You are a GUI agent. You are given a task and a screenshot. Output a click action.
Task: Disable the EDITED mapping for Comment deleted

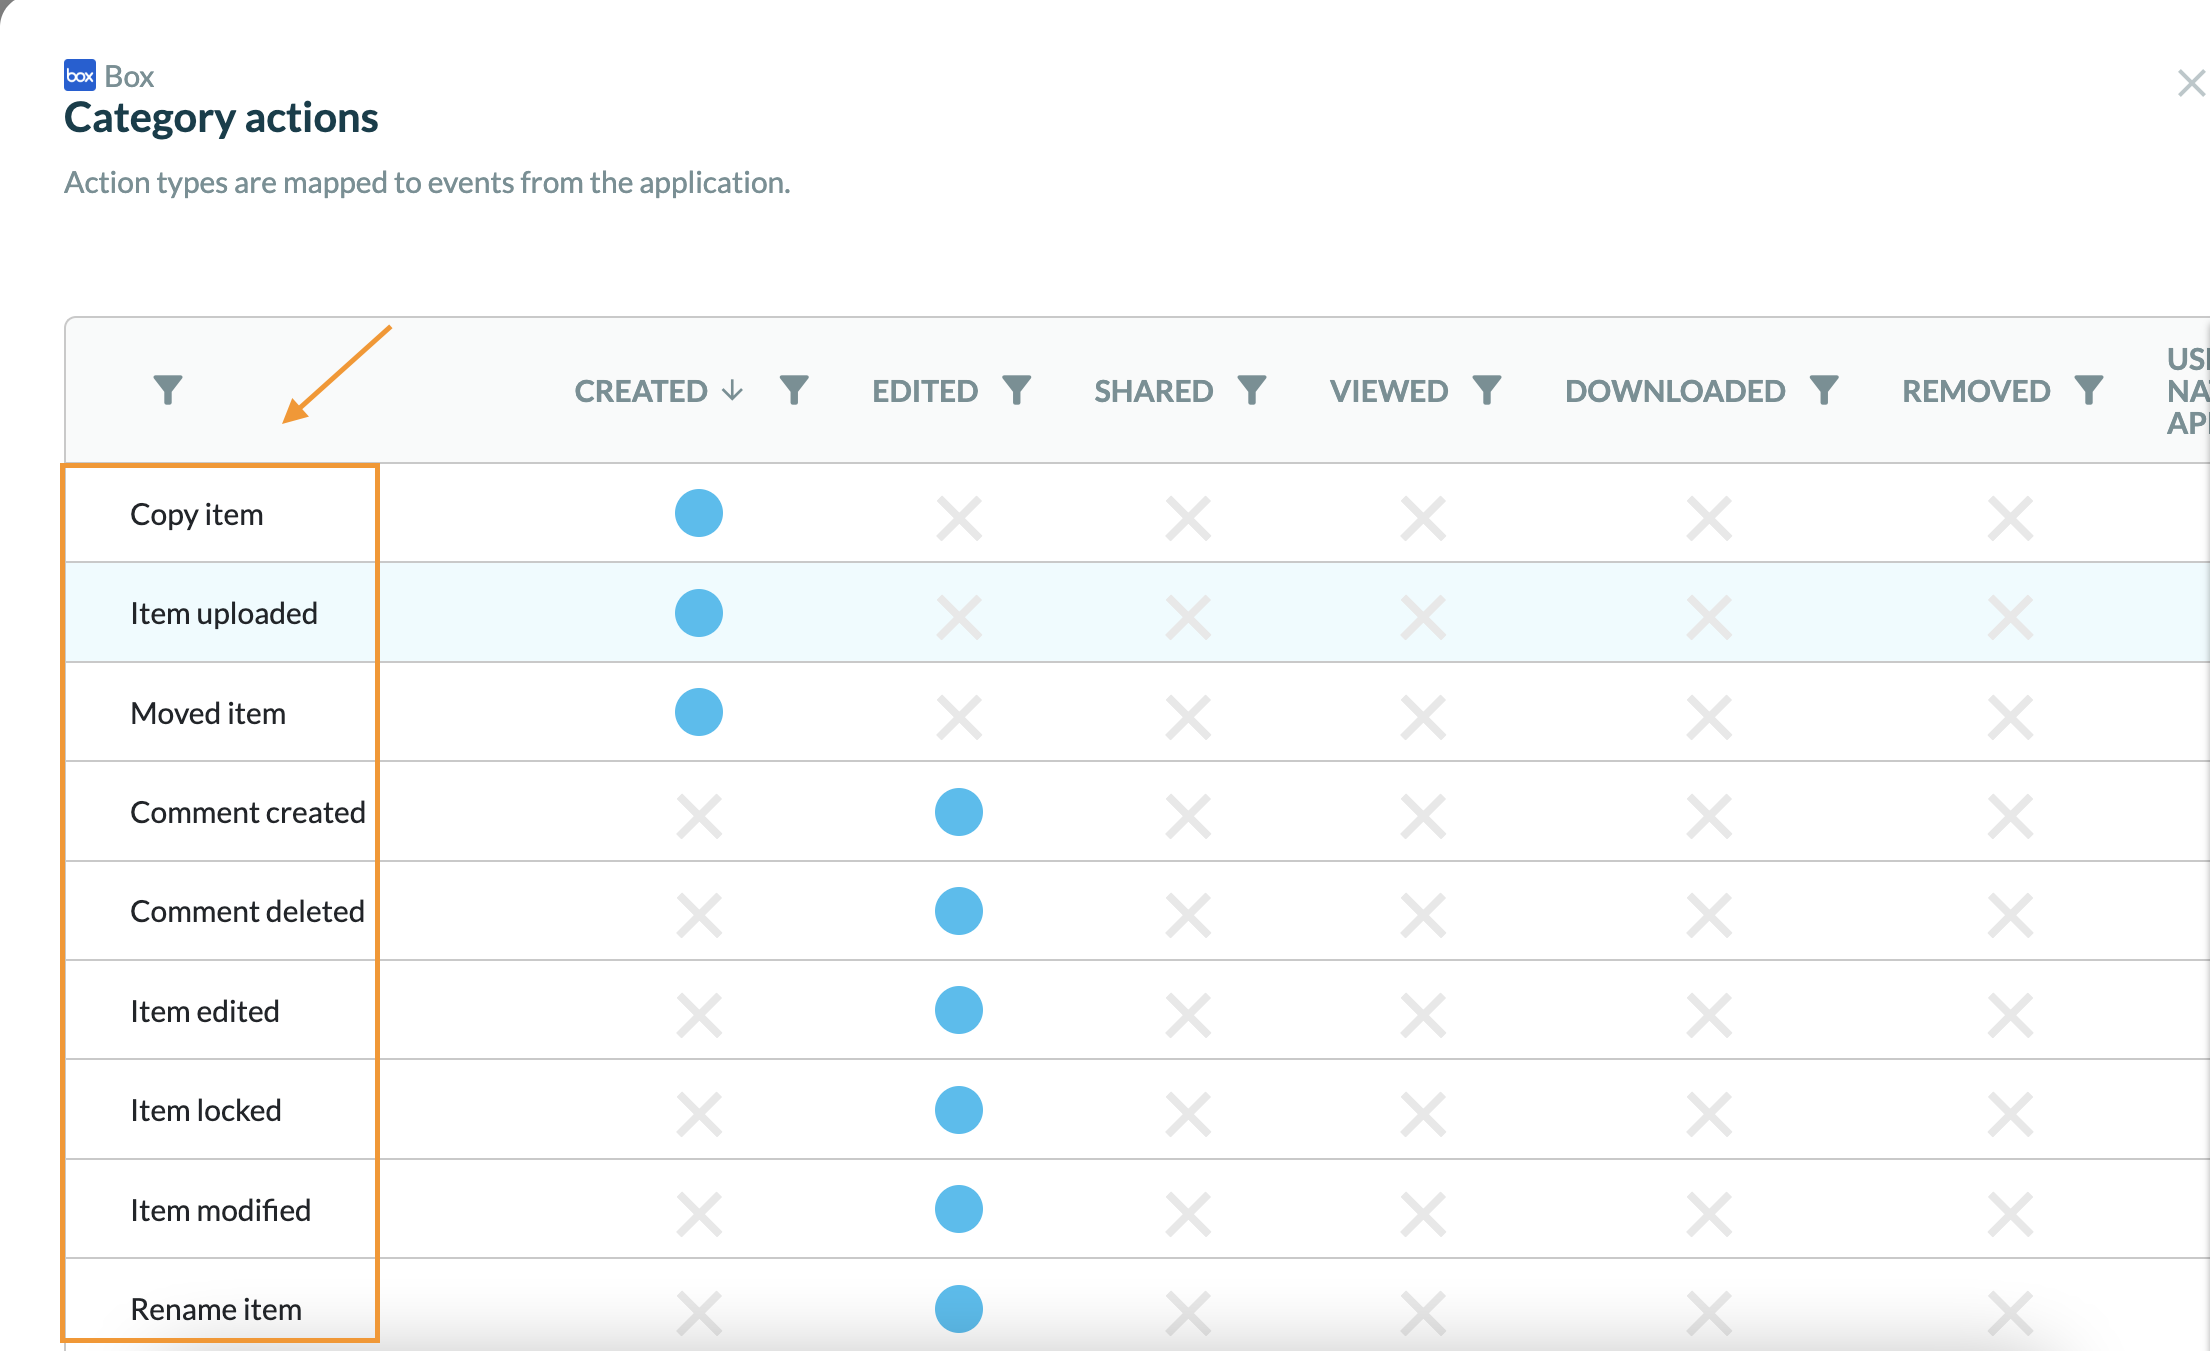[958, 910]
